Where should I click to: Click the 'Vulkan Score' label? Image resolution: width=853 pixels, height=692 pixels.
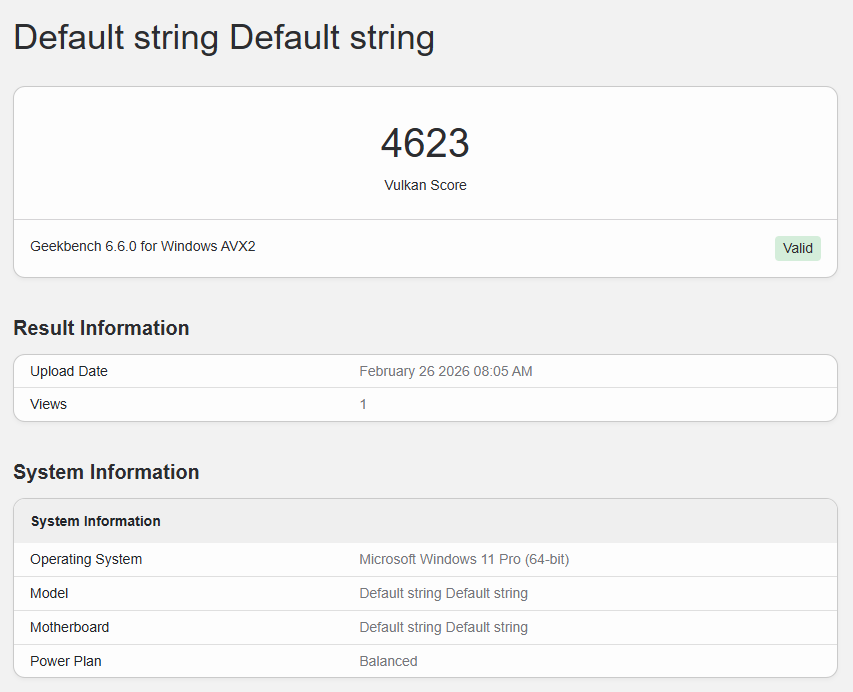coord(425,185)
